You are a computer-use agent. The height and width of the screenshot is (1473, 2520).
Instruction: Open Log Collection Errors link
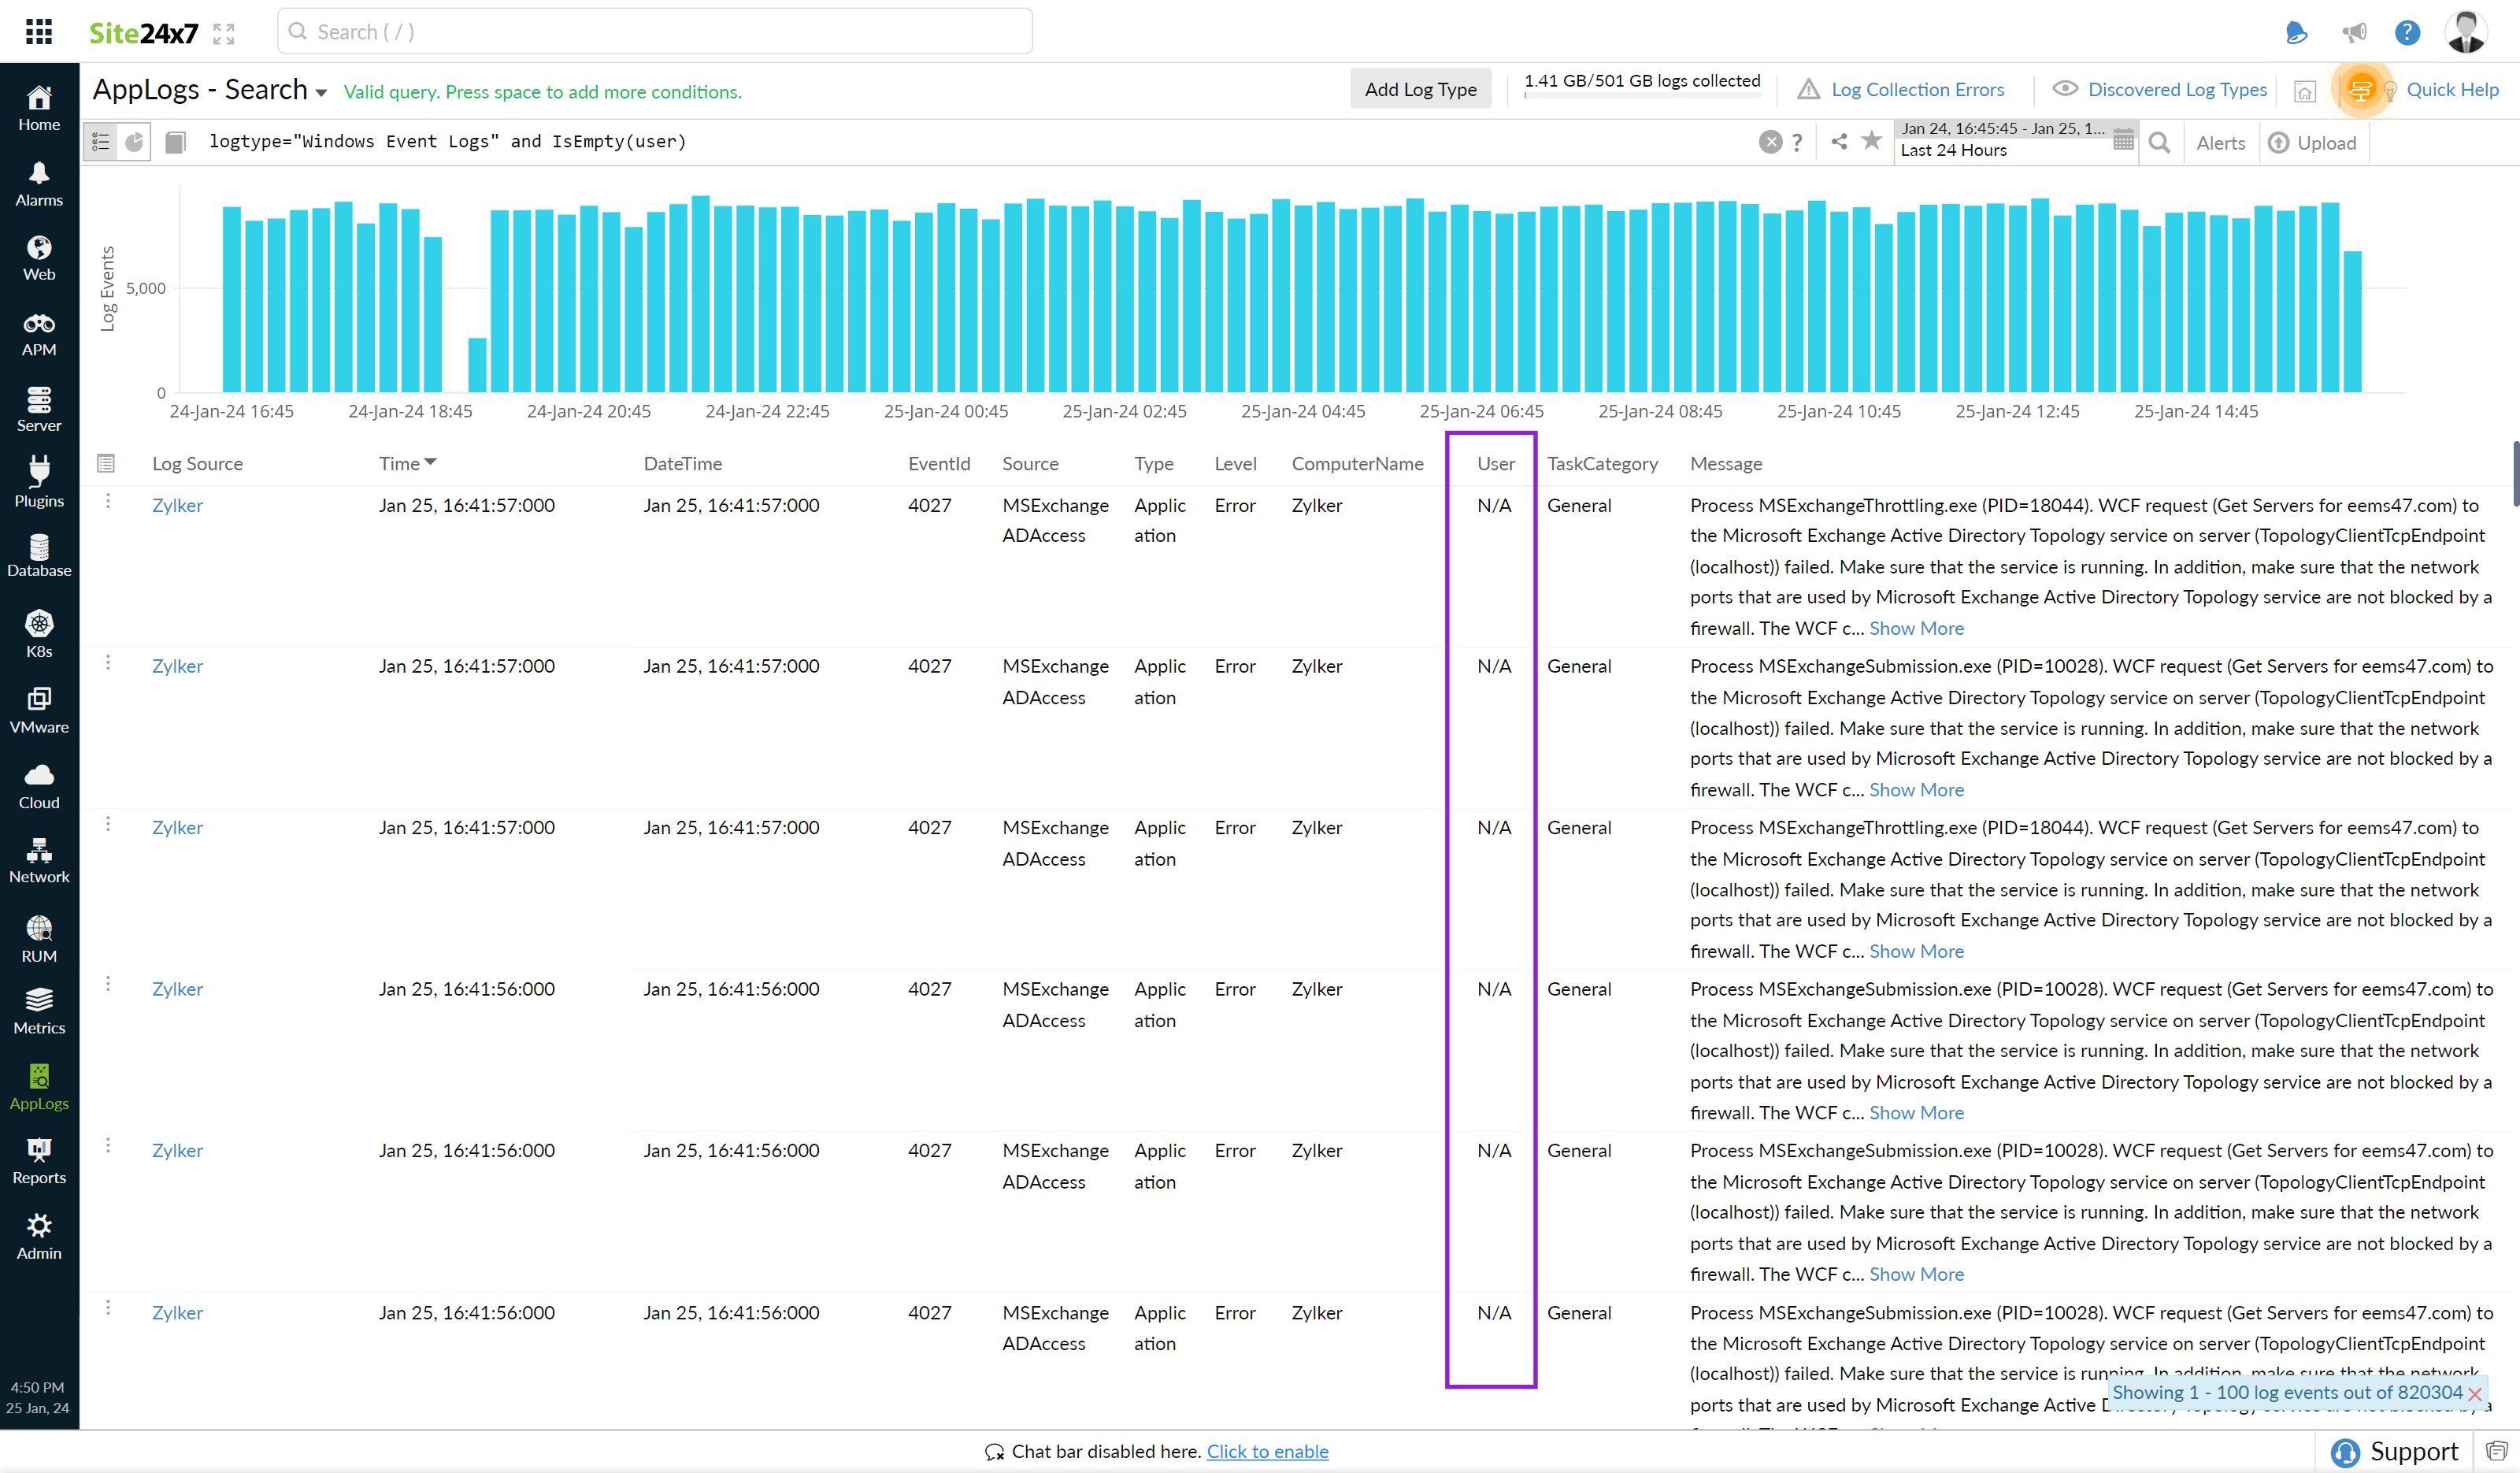tap(1917, 89)
